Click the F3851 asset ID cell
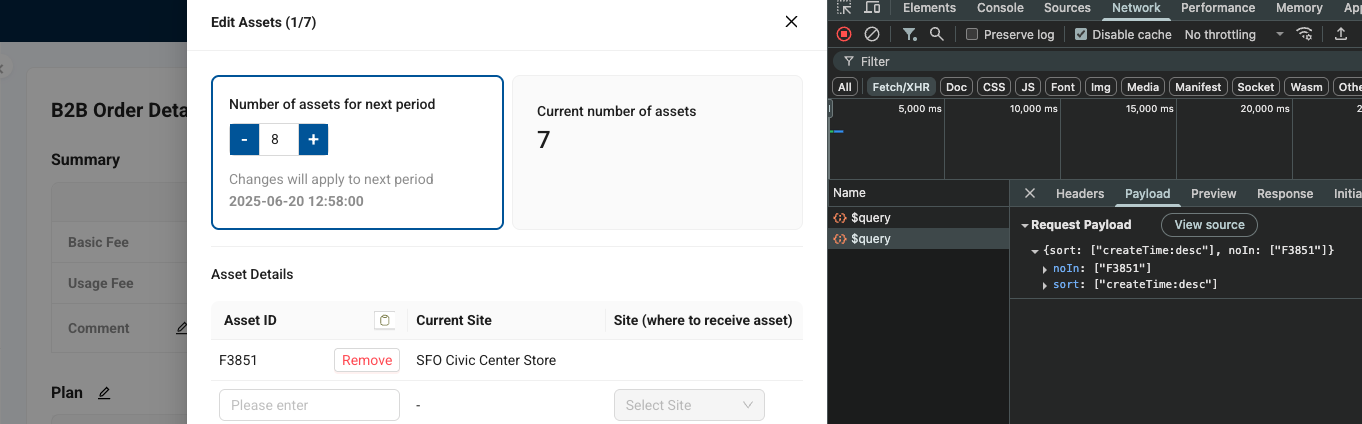 click(238, 360)
